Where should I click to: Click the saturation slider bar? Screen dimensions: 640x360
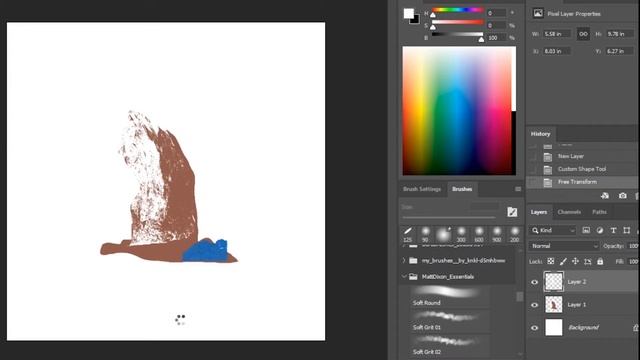pyautogui.click(x=458, y=22)
